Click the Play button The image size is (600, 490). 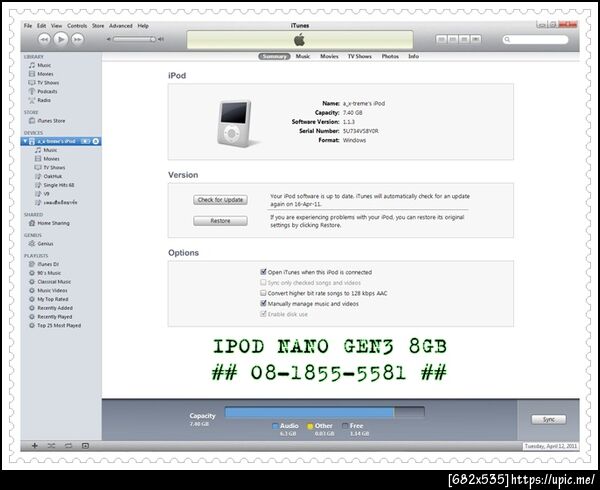click(x=60, y=39)
